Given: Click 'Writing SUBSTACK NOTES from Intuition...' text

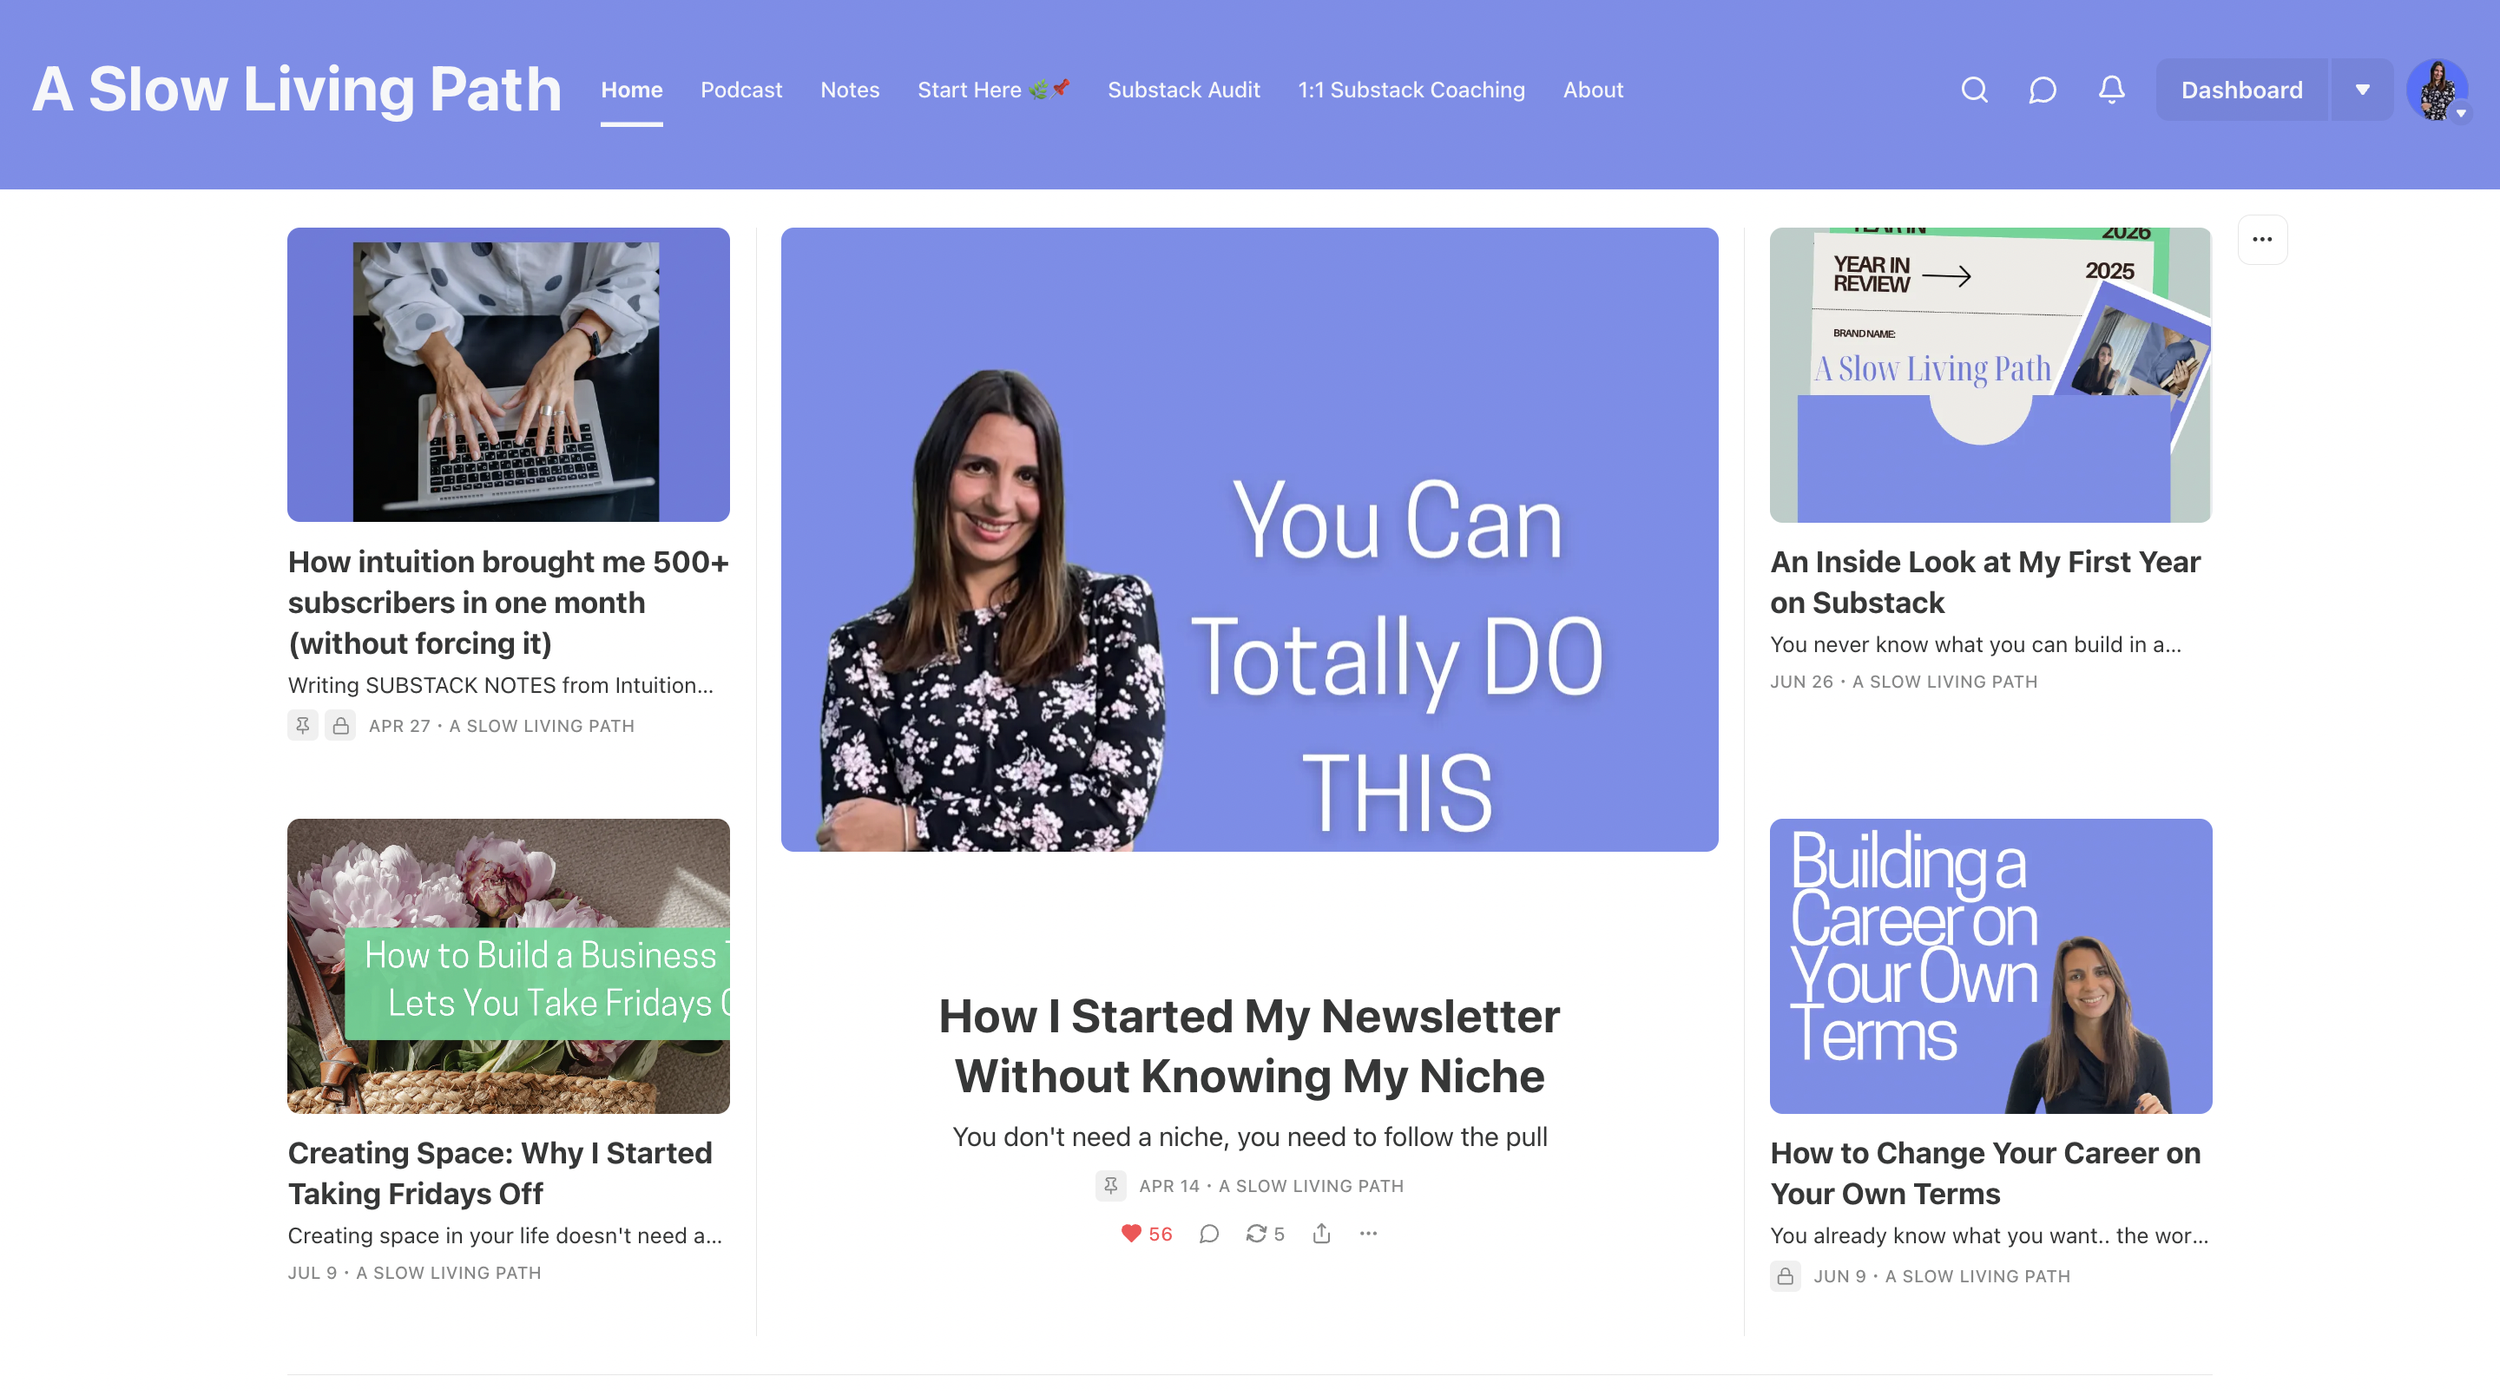Looking at the screenshot, I should pyautogui.click(x=501, y=685).
